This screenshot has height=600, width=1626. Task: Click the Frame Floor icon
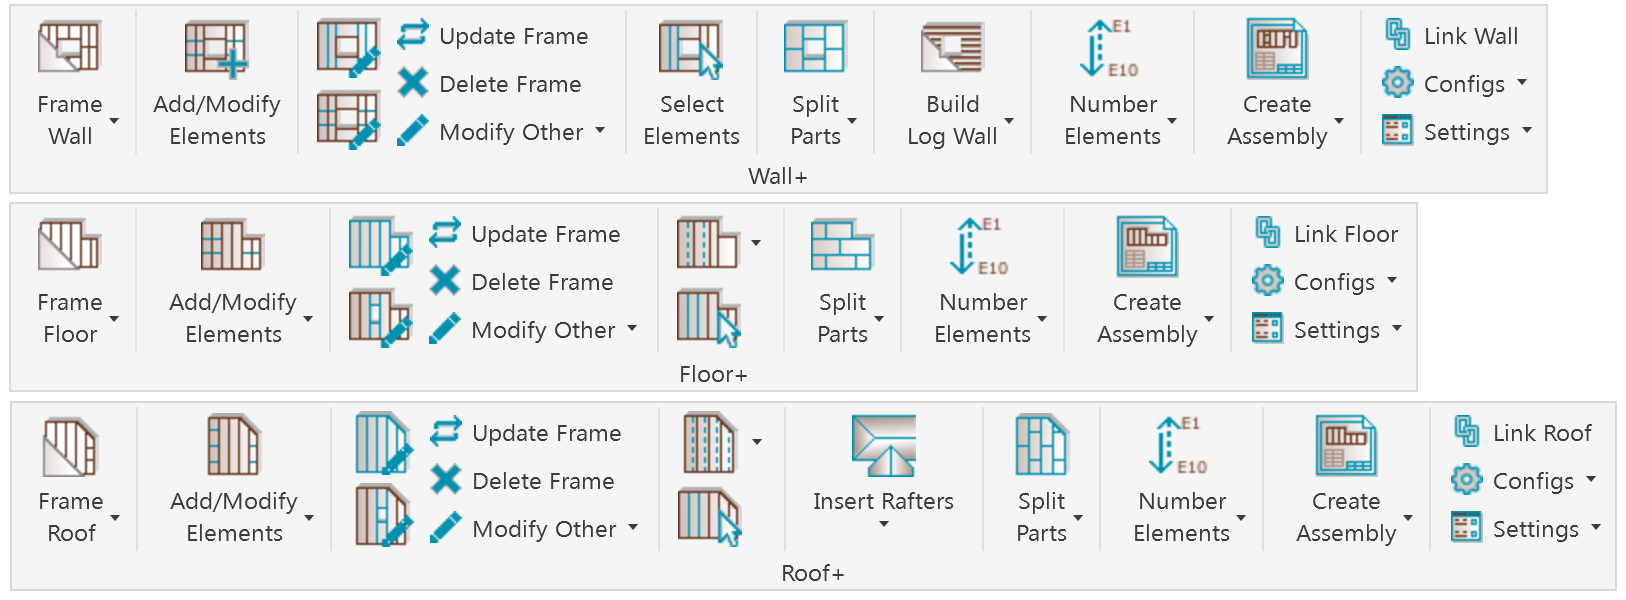[x=70, y=246]
